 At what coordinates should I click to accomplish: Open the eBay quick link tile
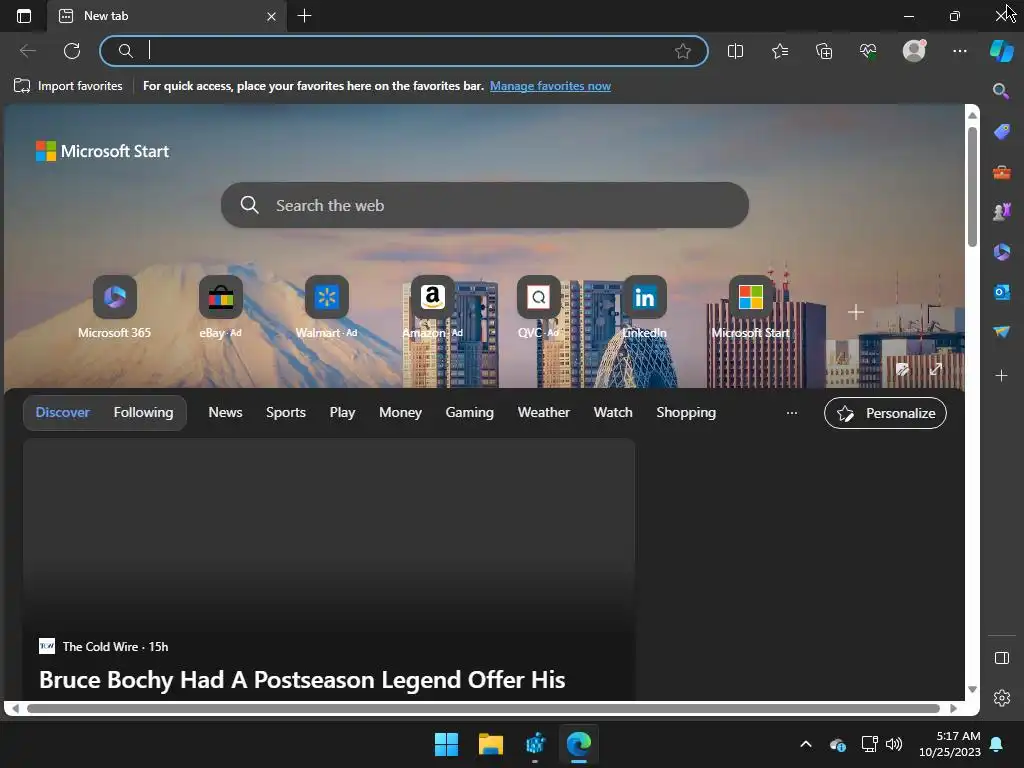tap(221, 307)
